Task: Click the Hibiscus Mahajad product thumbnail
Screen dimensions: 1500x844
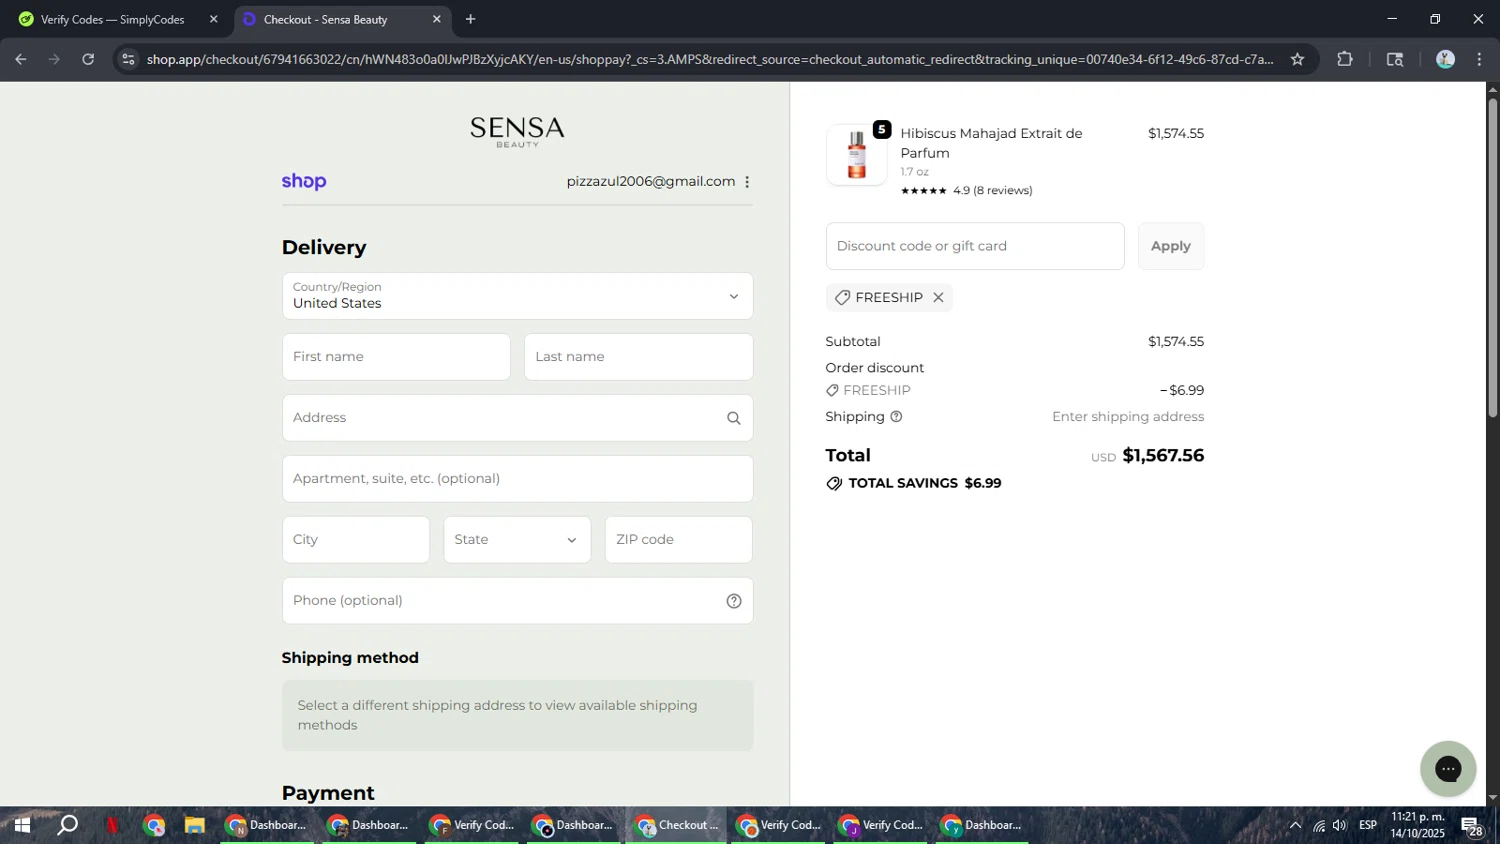Action: pos(856,155)
